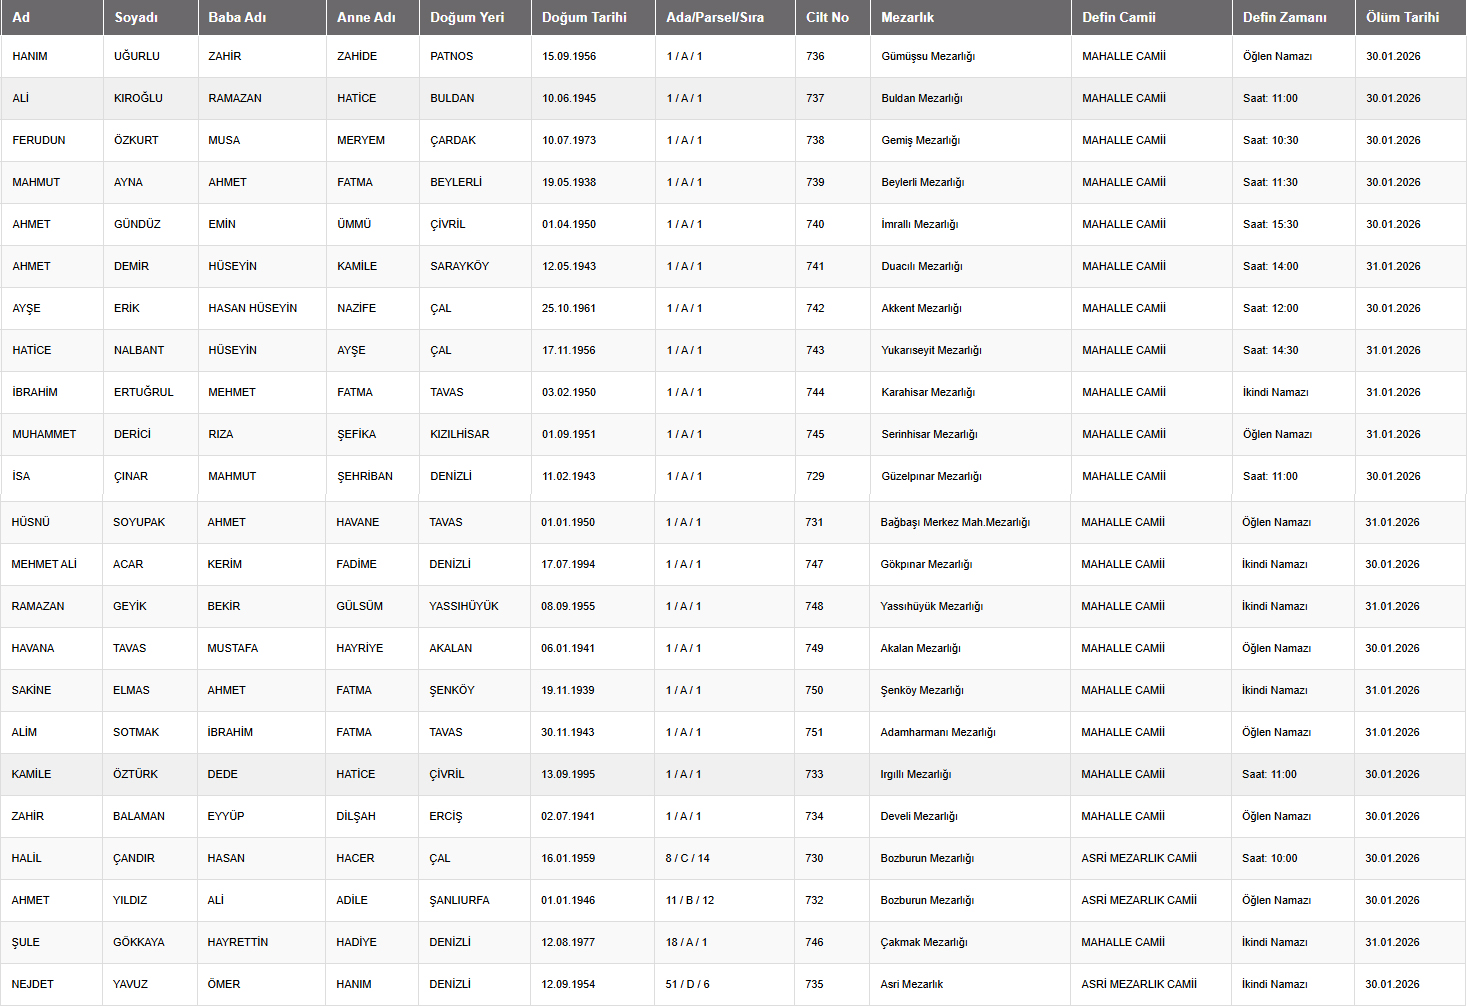Select the Asri Mezarlık cemetery cell

tap(911, 984)
